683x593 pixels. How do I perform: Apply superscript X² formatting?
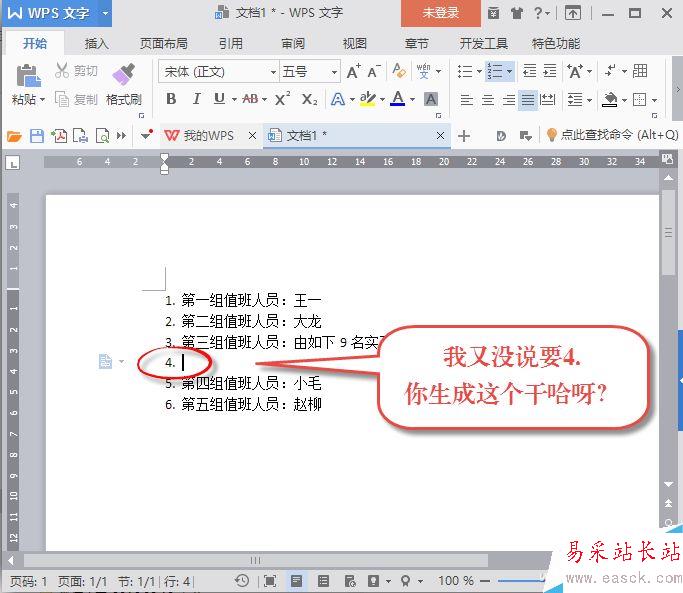(282, 99)
